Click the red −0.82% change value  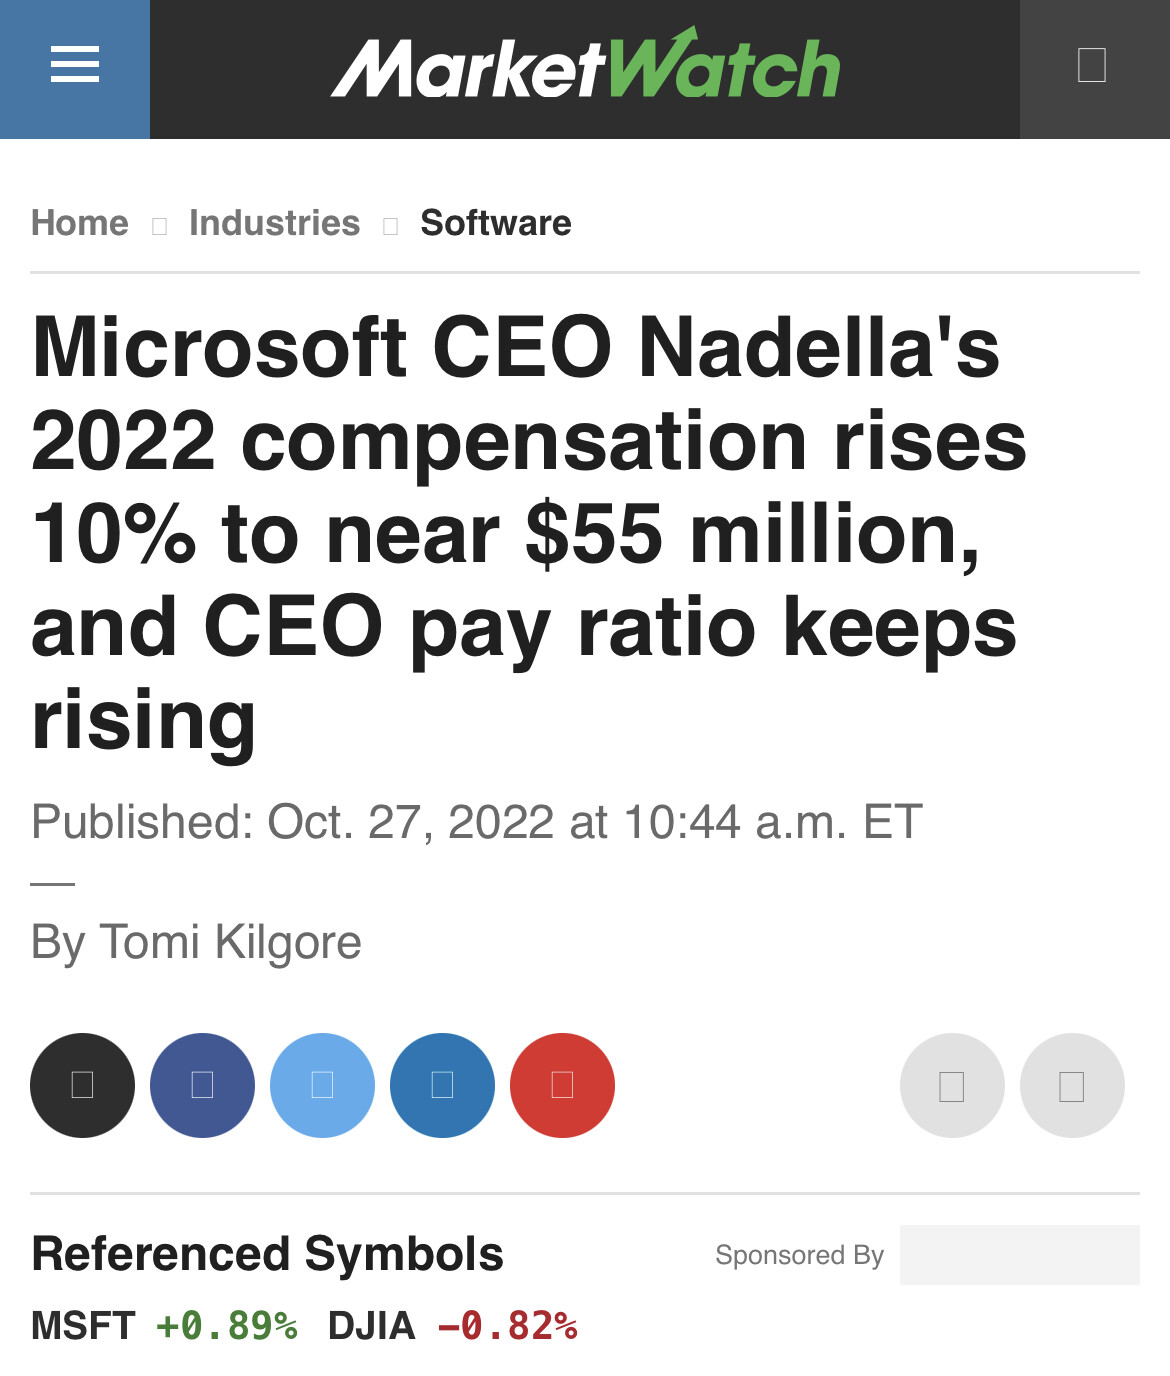pos(508,1326)
